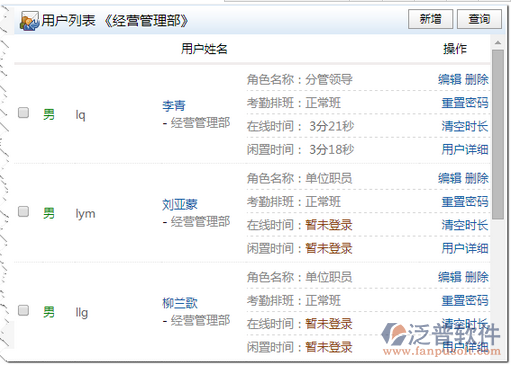
Task: Click 编辑 for user 李青
Action: [x=450, y=79]
